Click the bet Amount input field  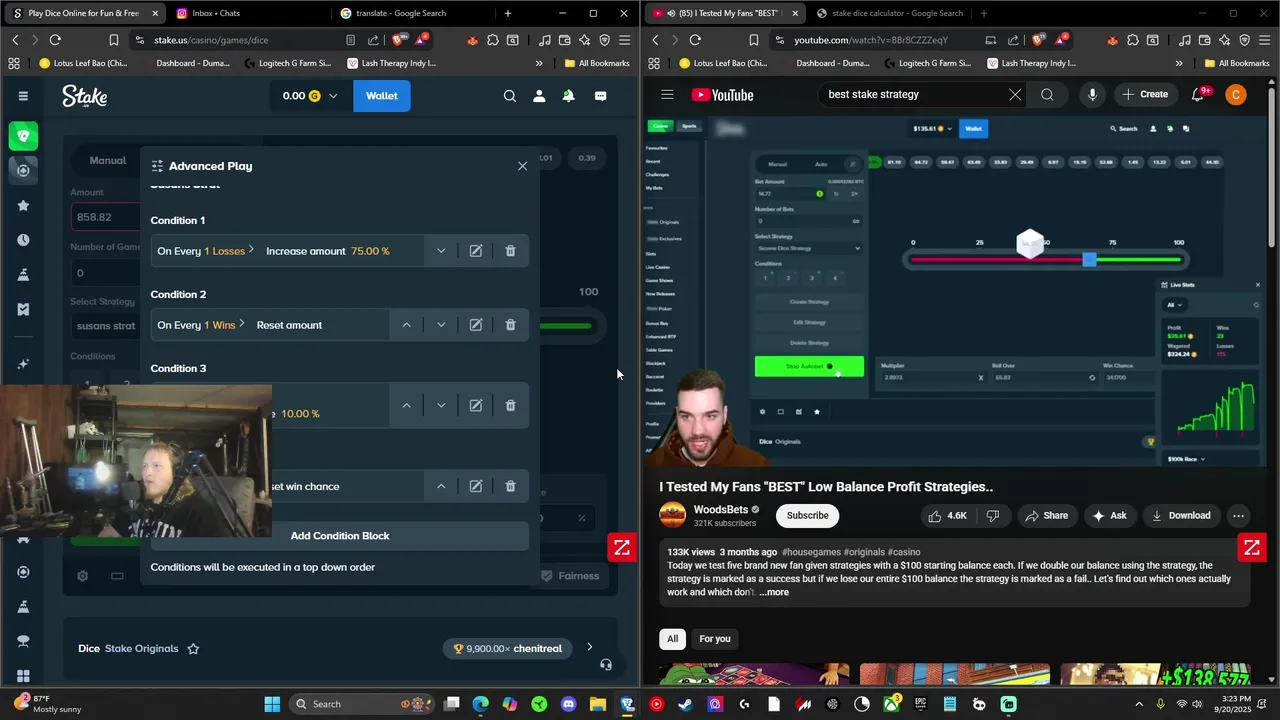106,217
